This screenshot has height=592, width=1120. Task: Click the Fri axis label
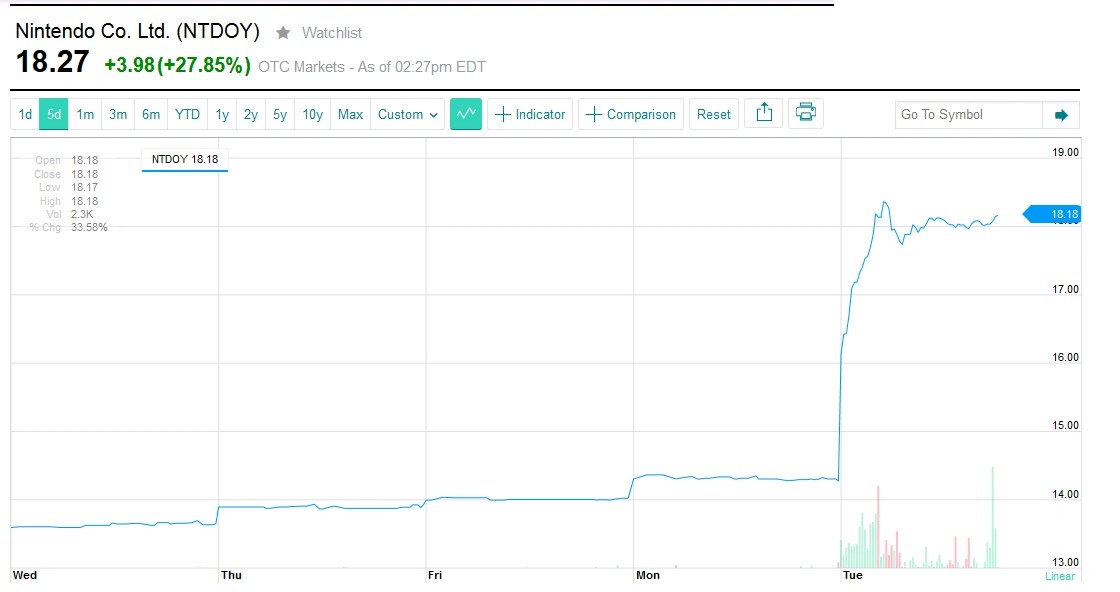coord(435,575)
